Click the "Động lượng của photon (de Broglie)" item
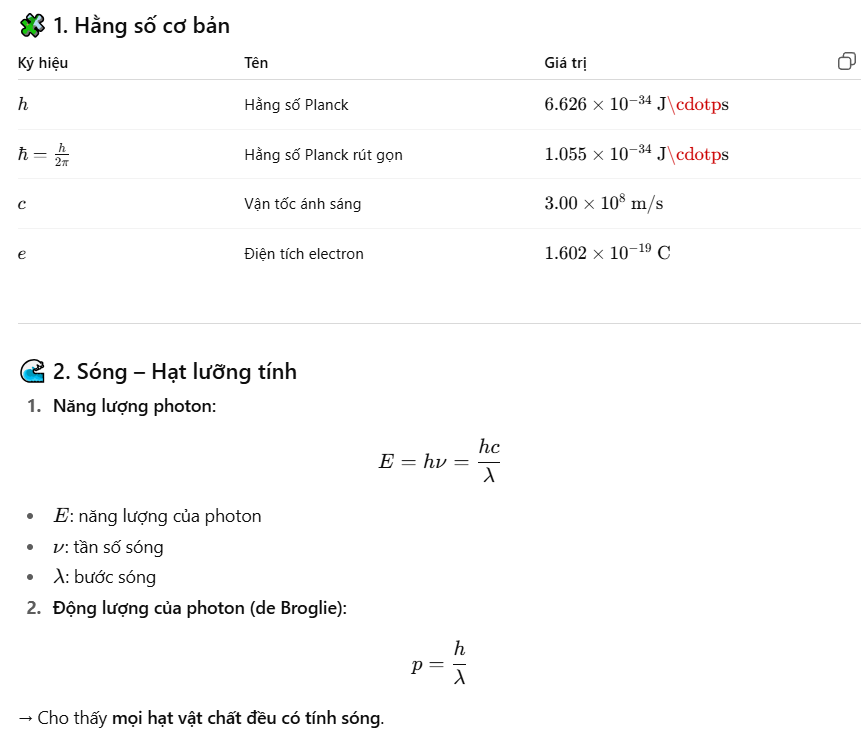This screenshot has width=861, height=733. click(x=199, y=607)
